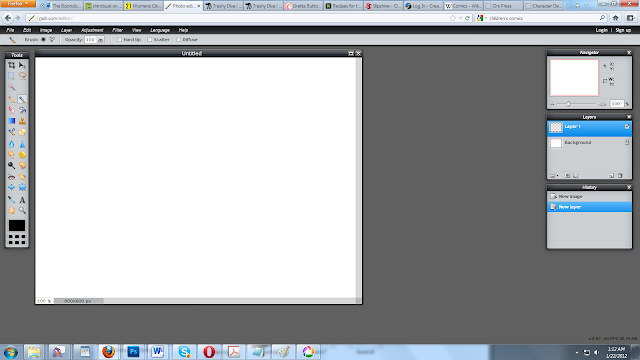This screenshot has height=360, width=640.
Task: Click the Background layer lock icon
Action: coord(627,142)
